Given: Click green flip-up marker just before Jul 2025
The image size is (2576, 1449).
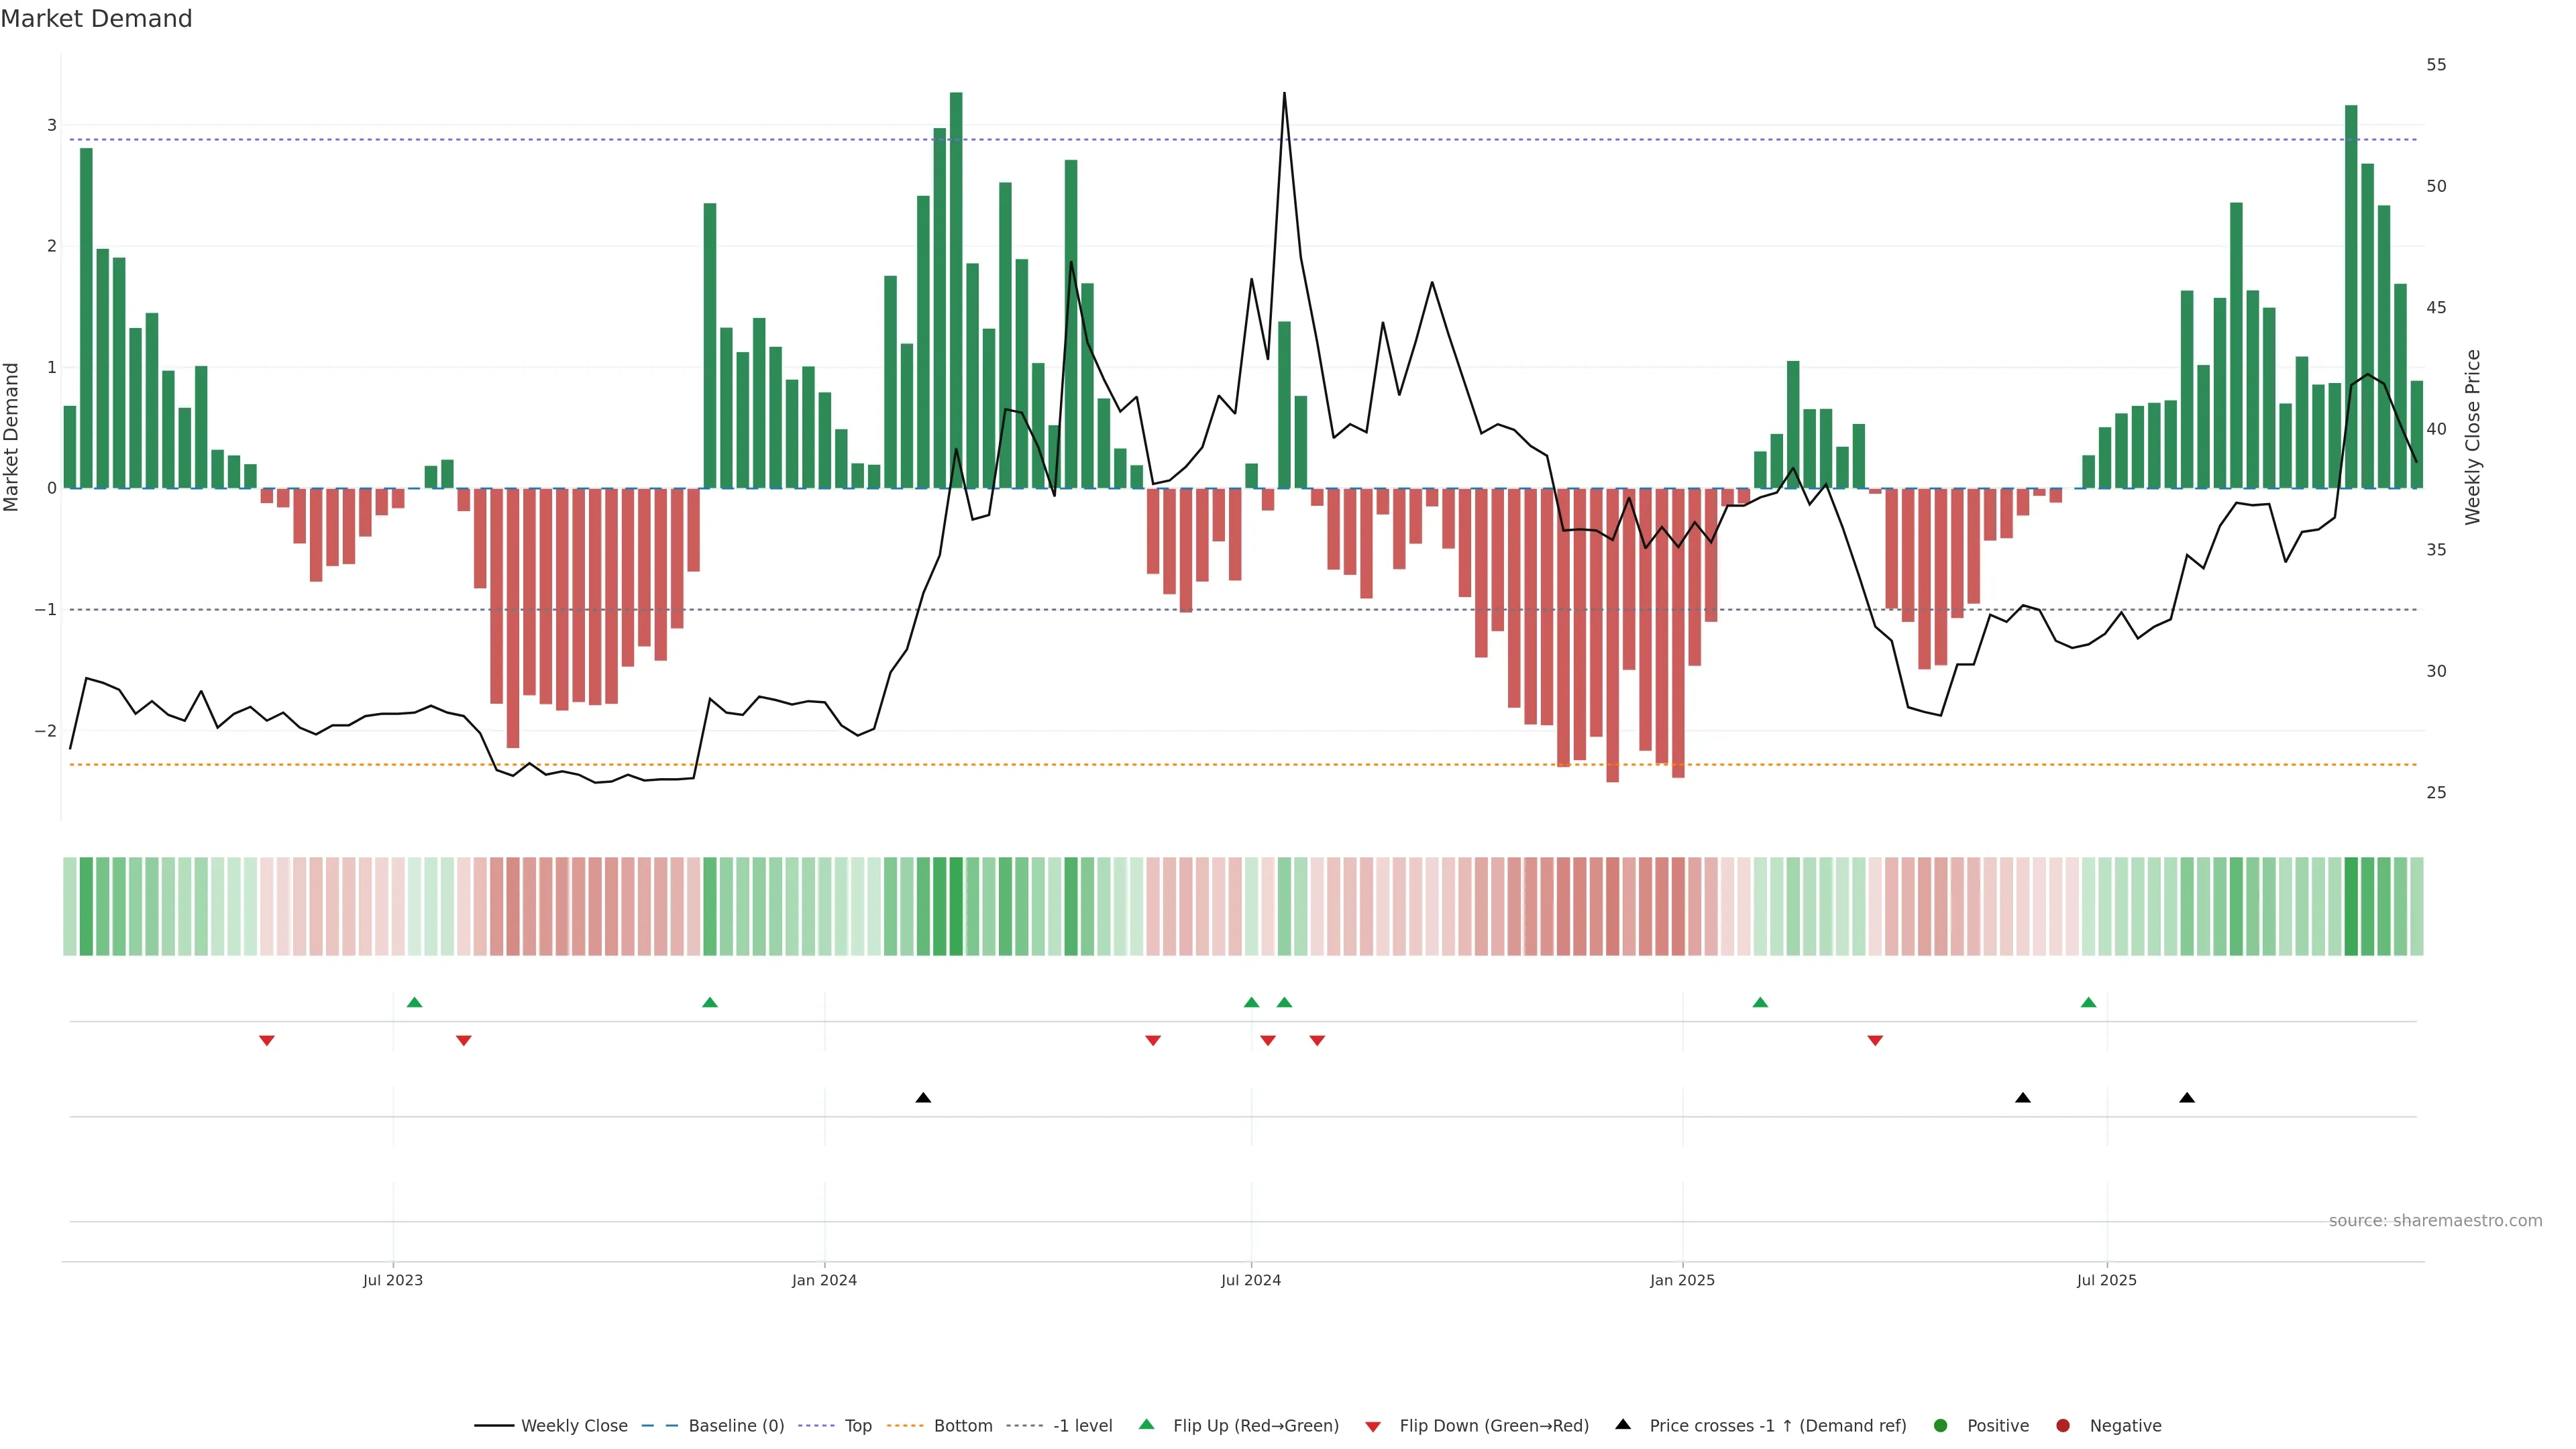Looking at the screenshot, I should click(x=2088, y=1003).
